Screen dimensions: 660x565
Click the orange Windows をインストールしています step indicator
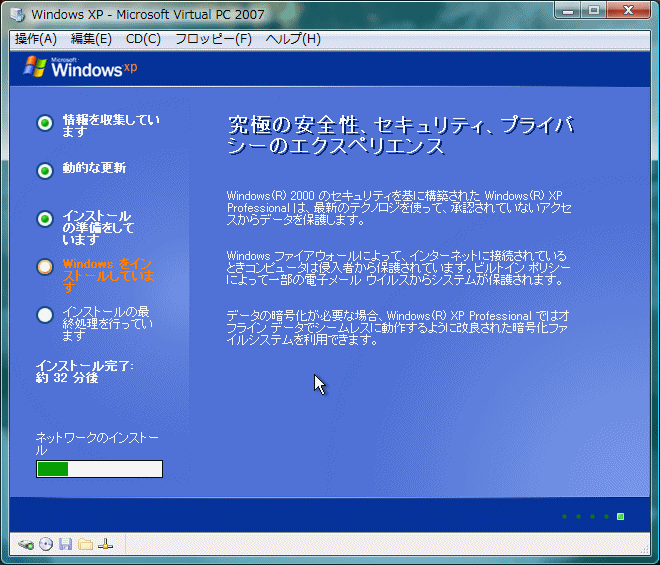tap(45, 267)
